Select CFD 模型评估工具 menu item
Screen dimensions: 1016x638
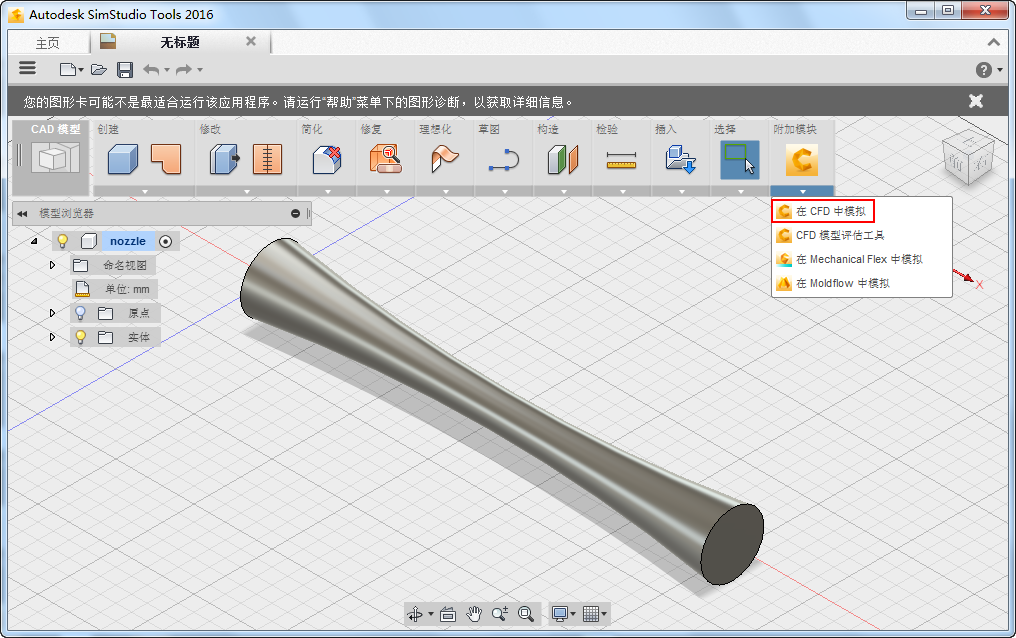click(861, 235)
